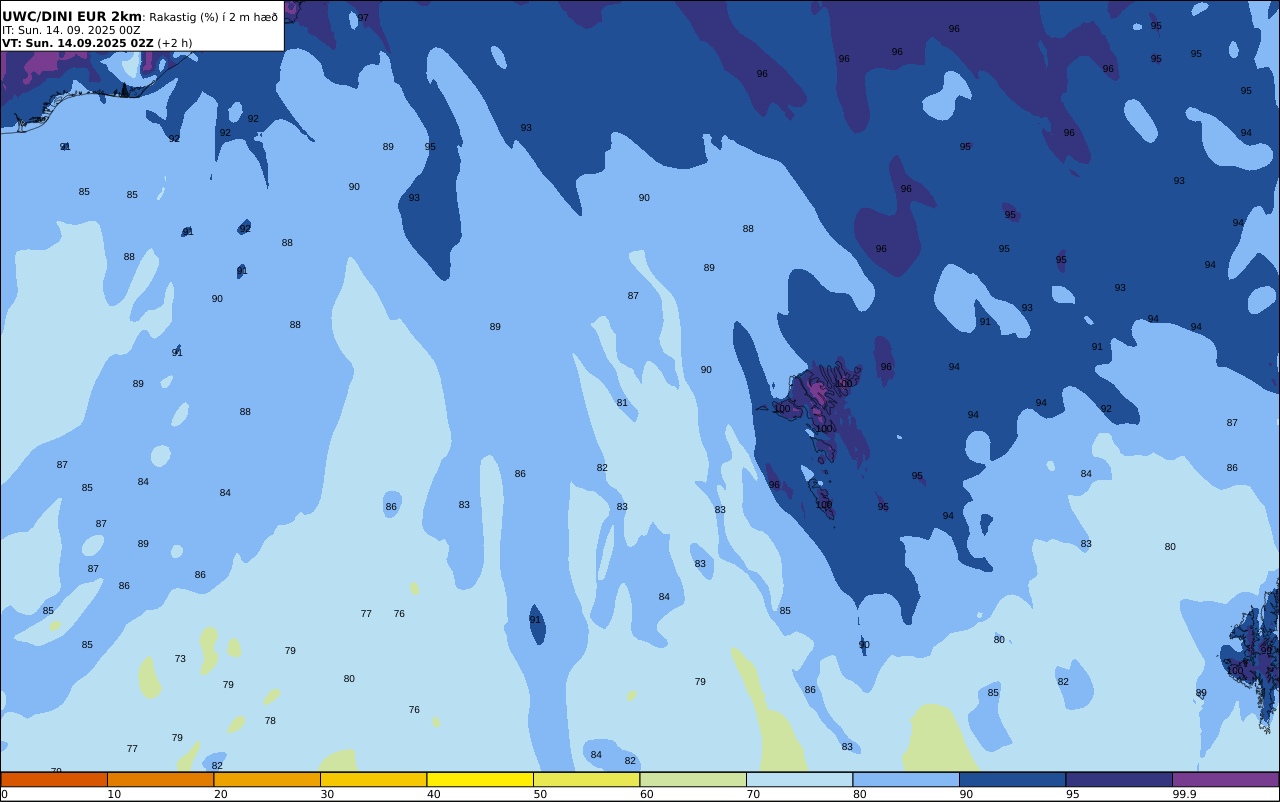
Task: Click the legend tick label '99.9'
Action: [x=1184, y=794]
